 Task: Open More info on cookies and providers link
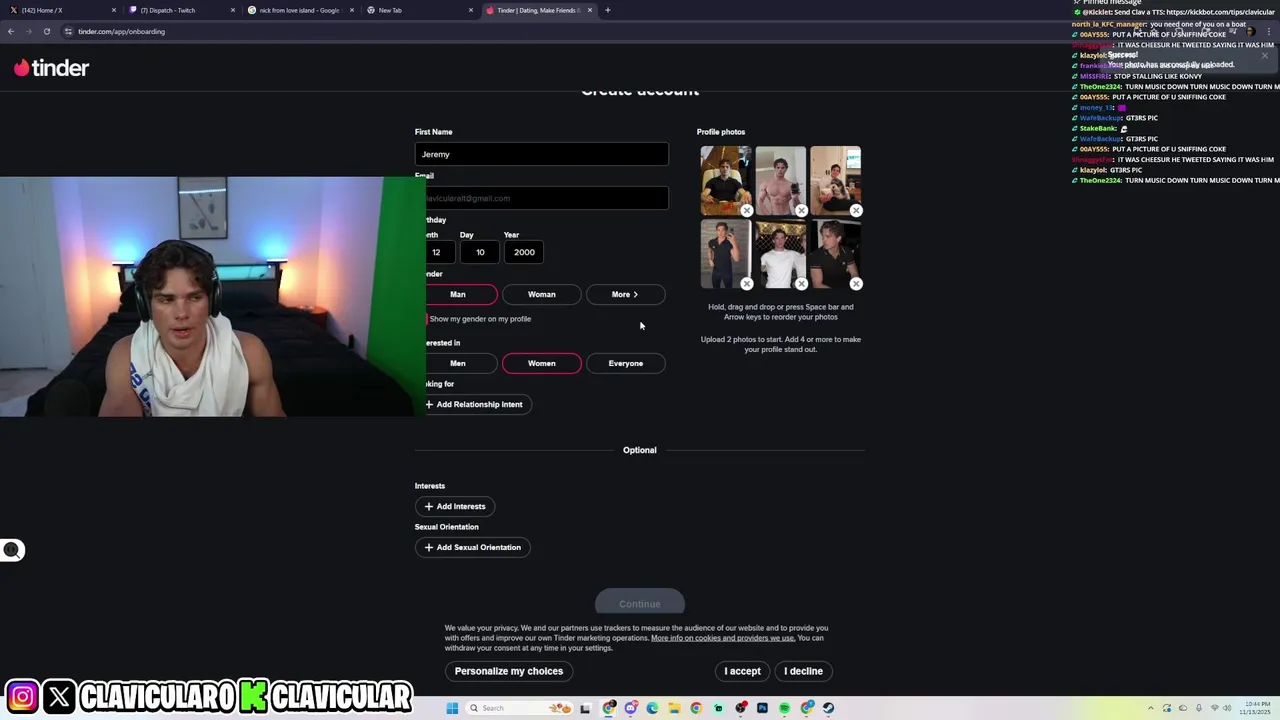[723, 638]
